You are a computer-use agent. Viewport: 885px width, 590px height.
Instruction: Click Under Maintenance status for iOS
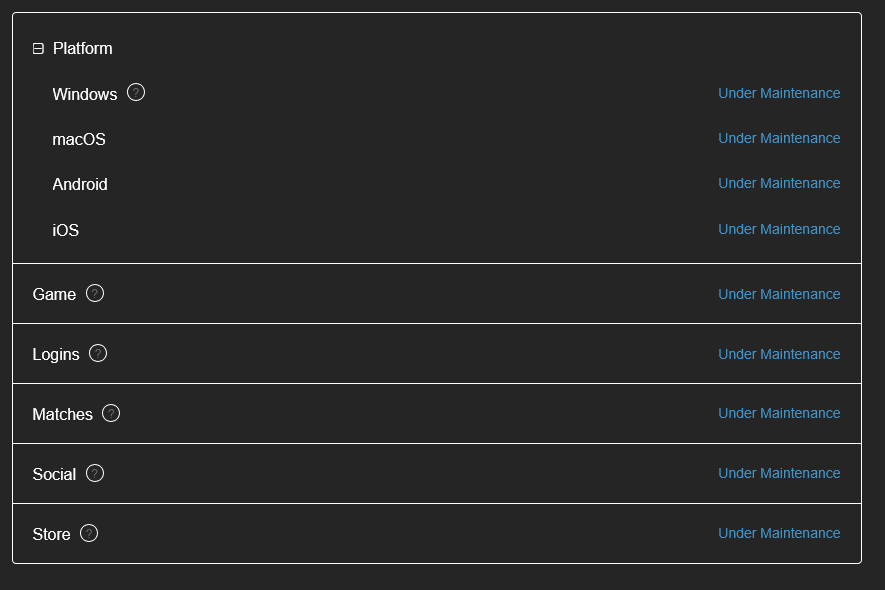point(779,229)
